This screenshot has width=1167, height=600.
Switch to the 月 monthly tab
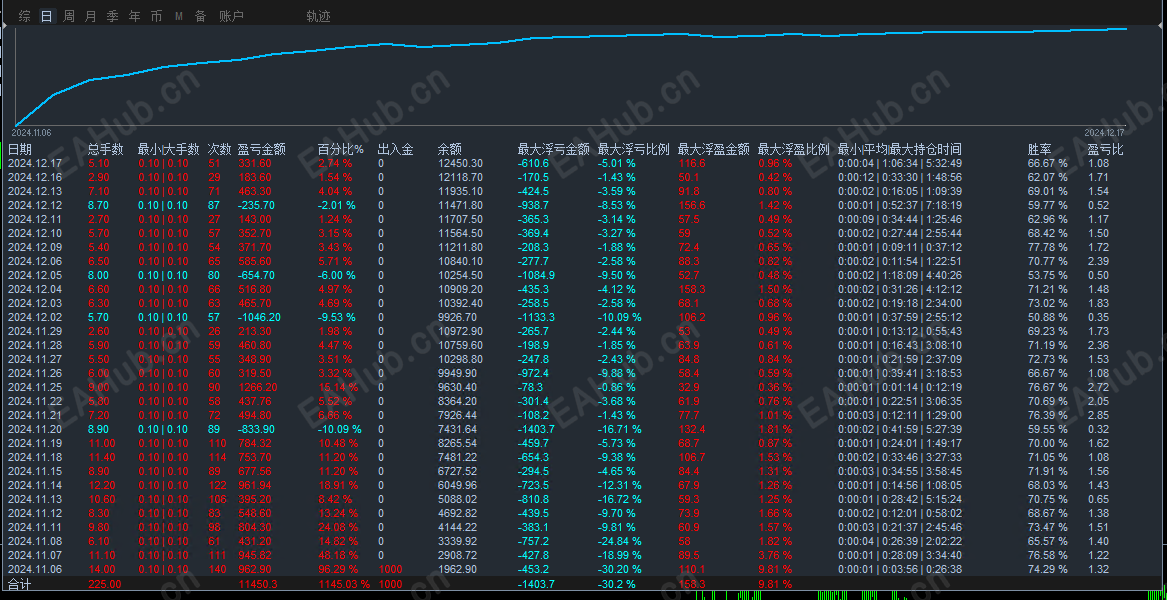click(x=91, y=16)
